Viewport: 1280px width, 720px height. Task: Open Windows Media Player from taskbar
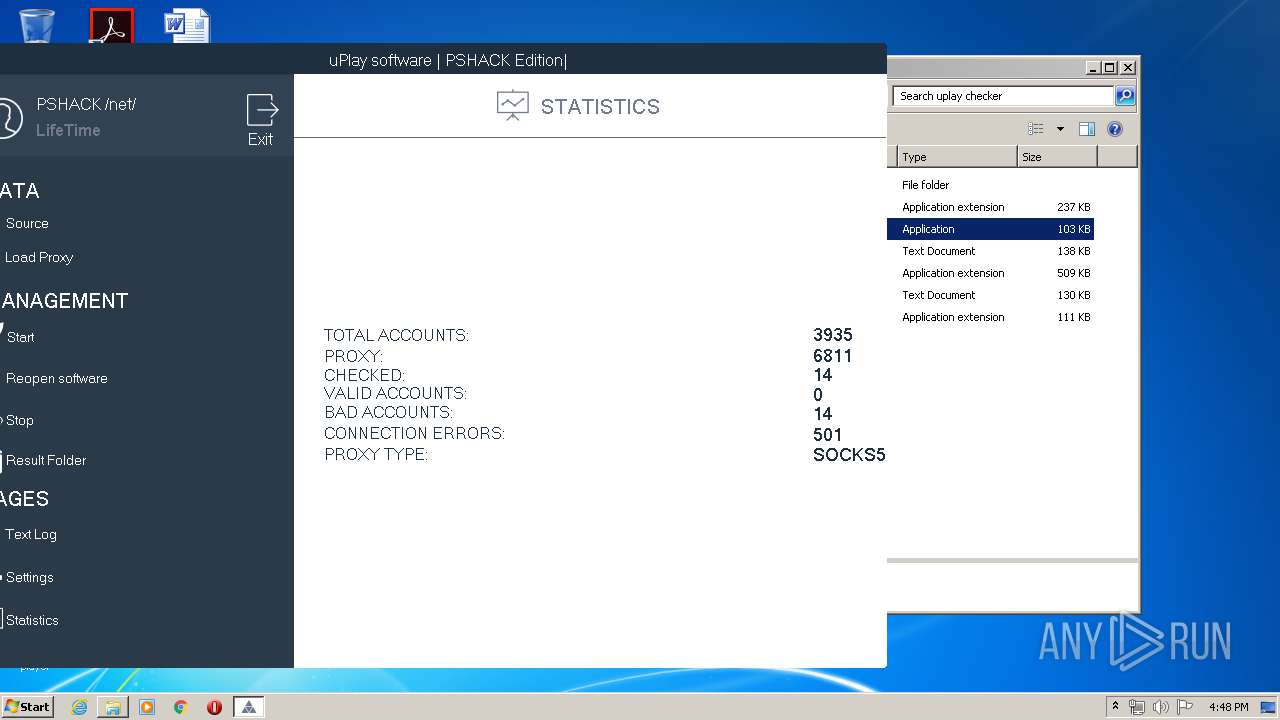tap(147, 707)
